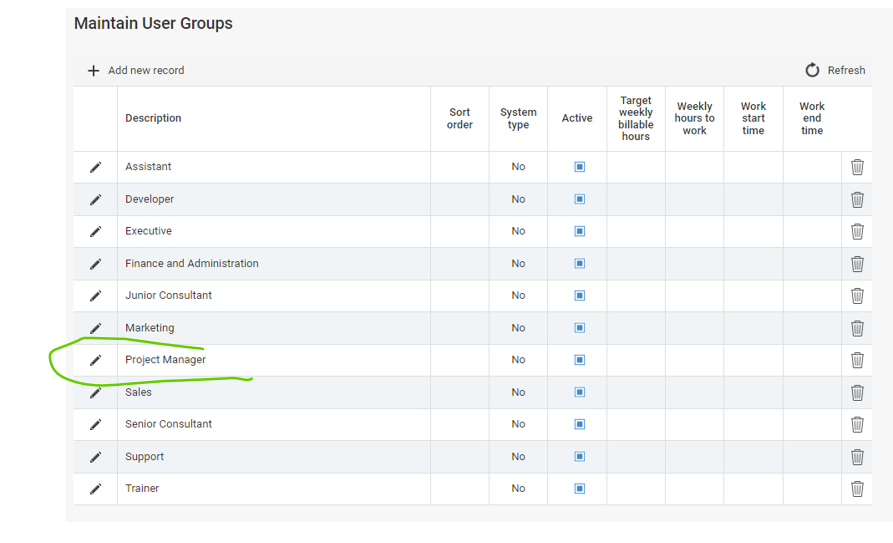This screenshot has height=543, width=893.
Task: Edit Finance and Administration with pencil icon
Action: (x=96, y=264)
